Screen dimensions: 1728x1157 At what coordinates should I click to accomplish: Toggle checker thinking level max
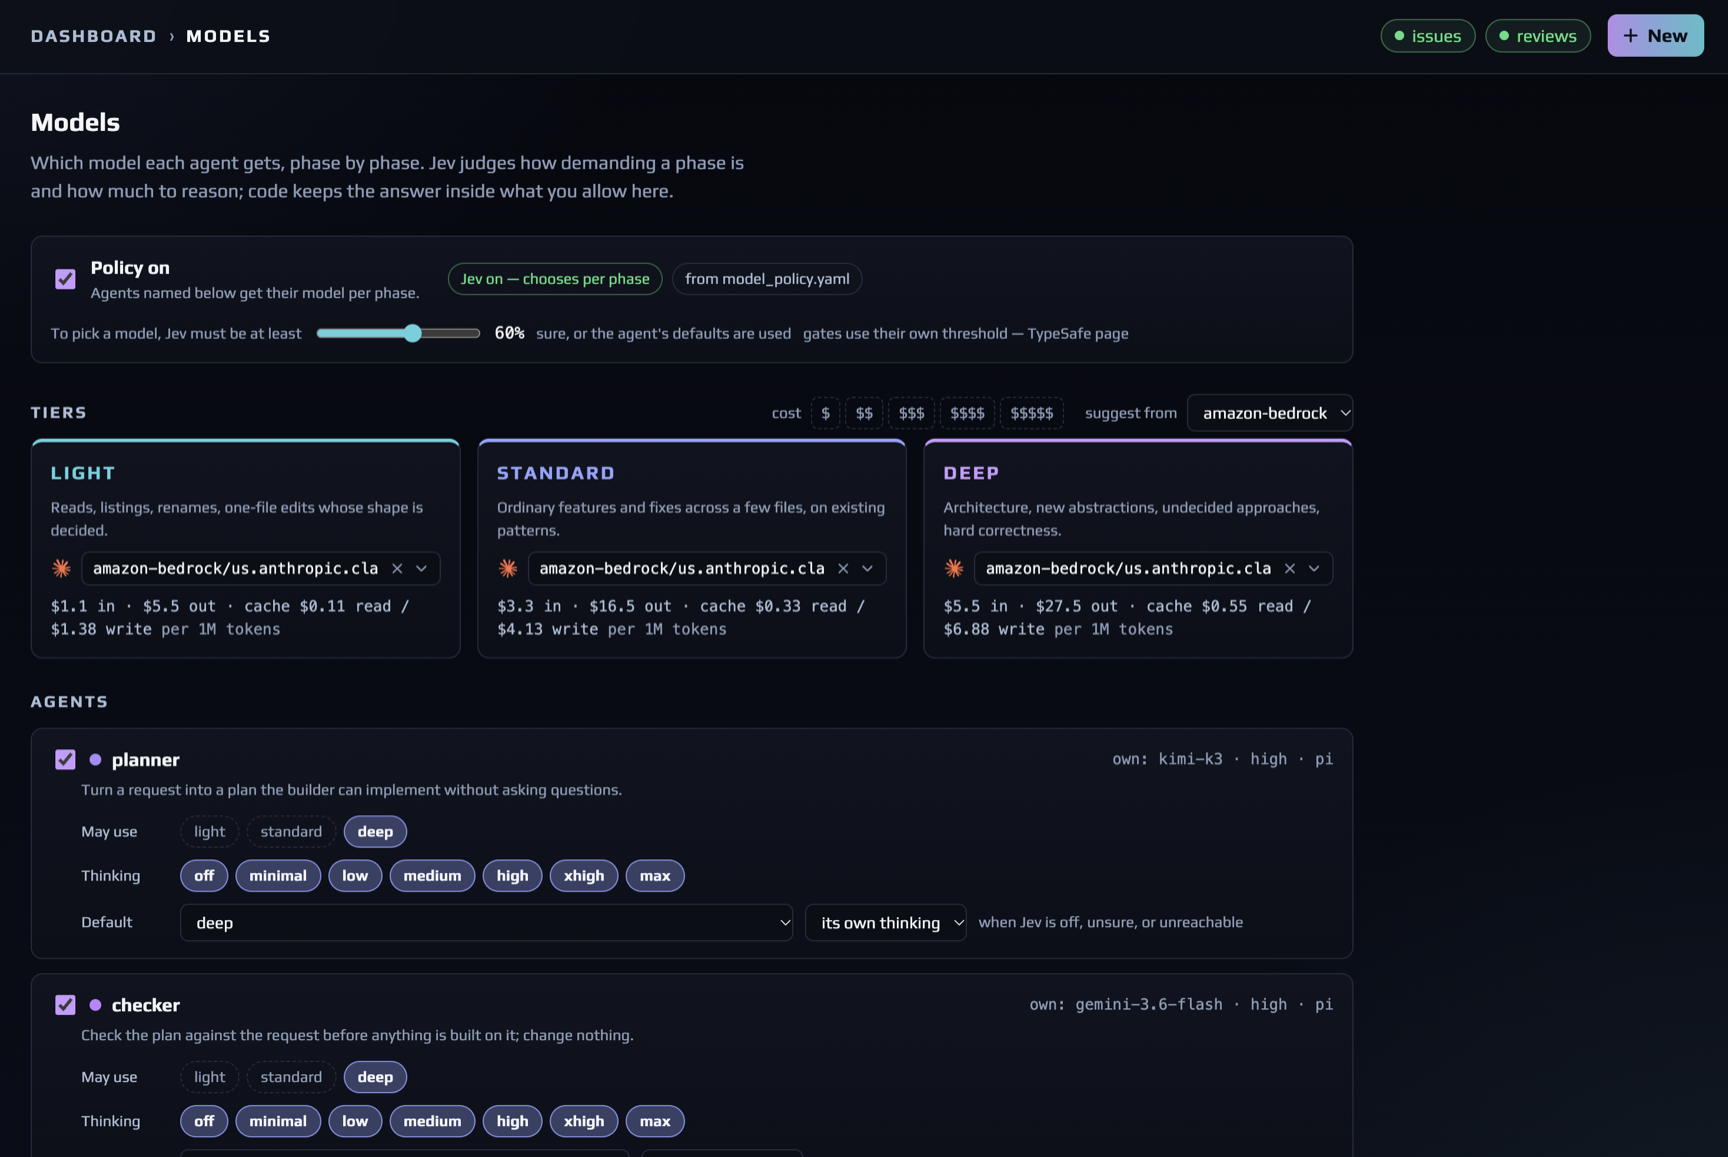coord(655,1121)
